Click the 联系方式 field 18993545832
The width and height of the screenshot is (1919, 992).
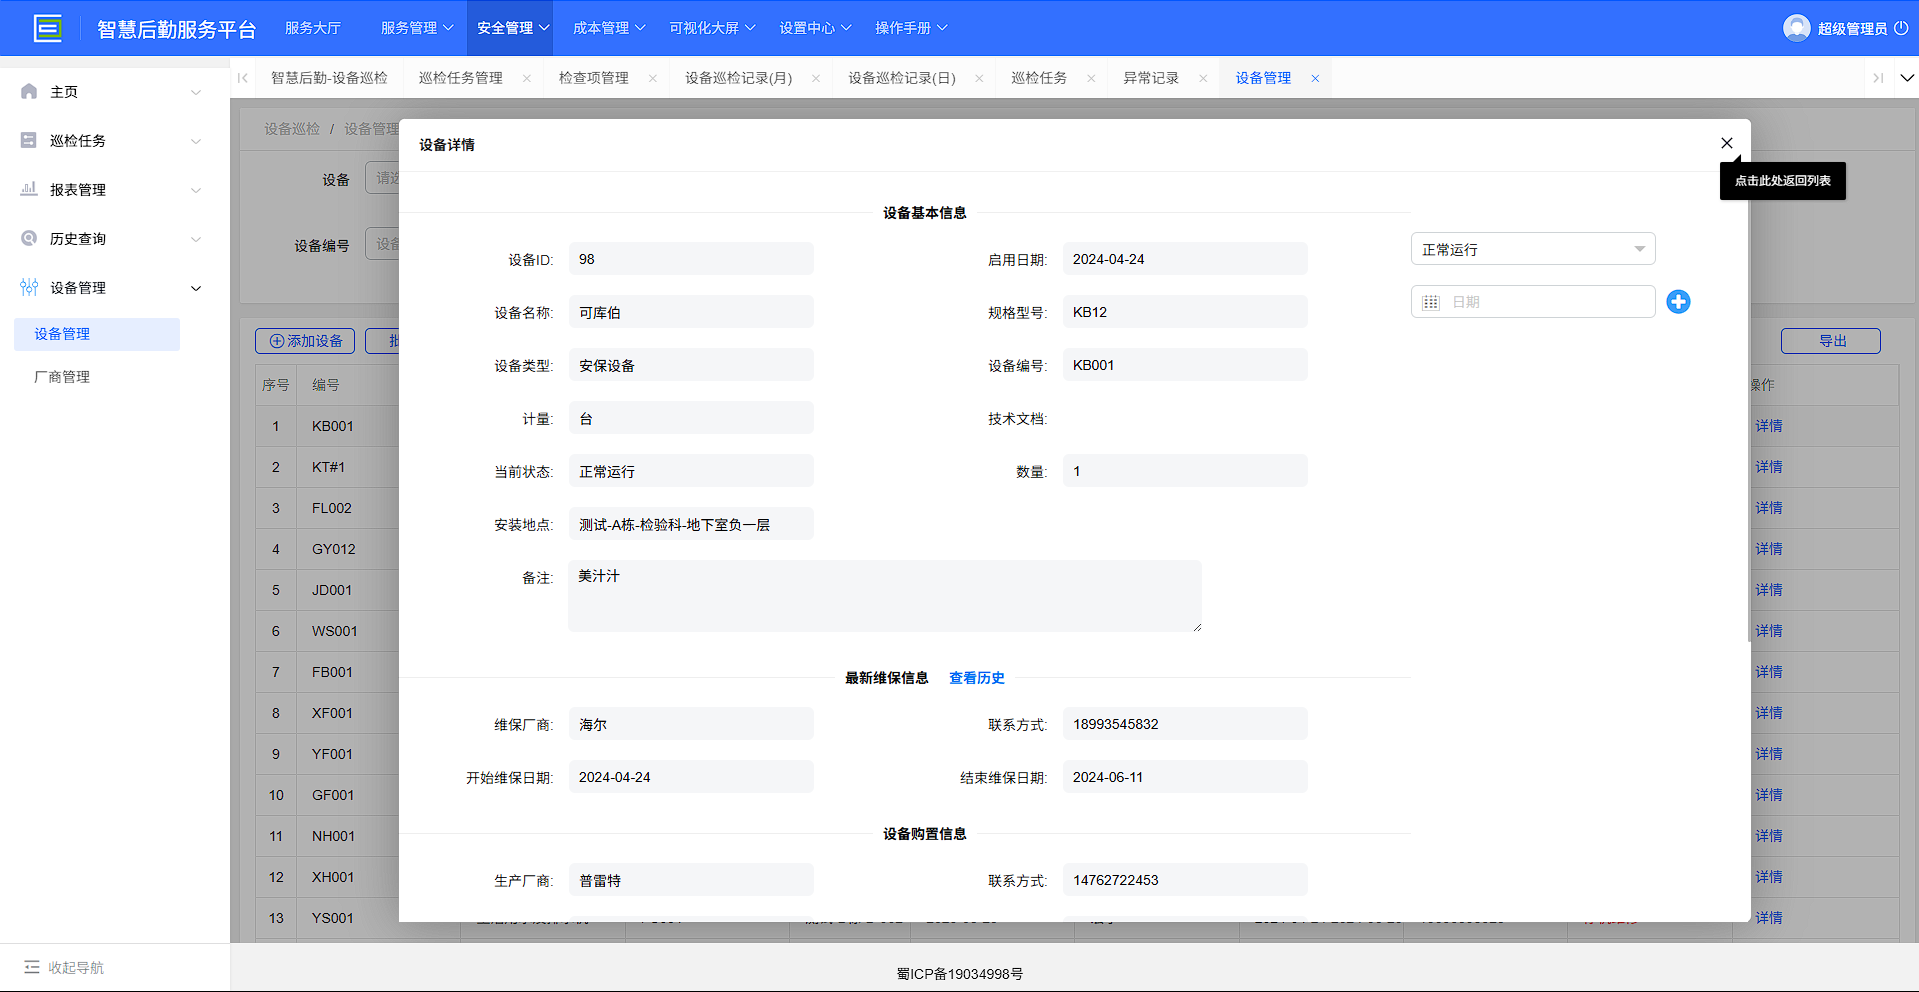[x=1185, y=724]
